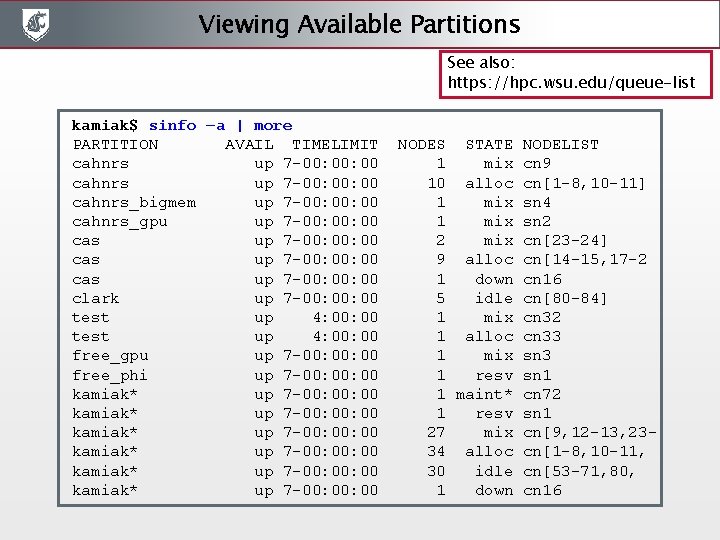Click the 'down' state in cas row

[x=494, y=280]
